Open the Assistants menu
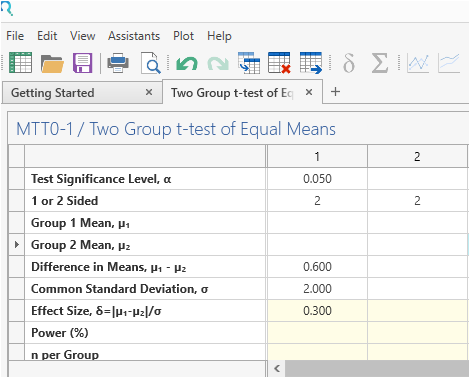Image resolution: width=470 pixels, height=378 pixels. pos(134,36)
